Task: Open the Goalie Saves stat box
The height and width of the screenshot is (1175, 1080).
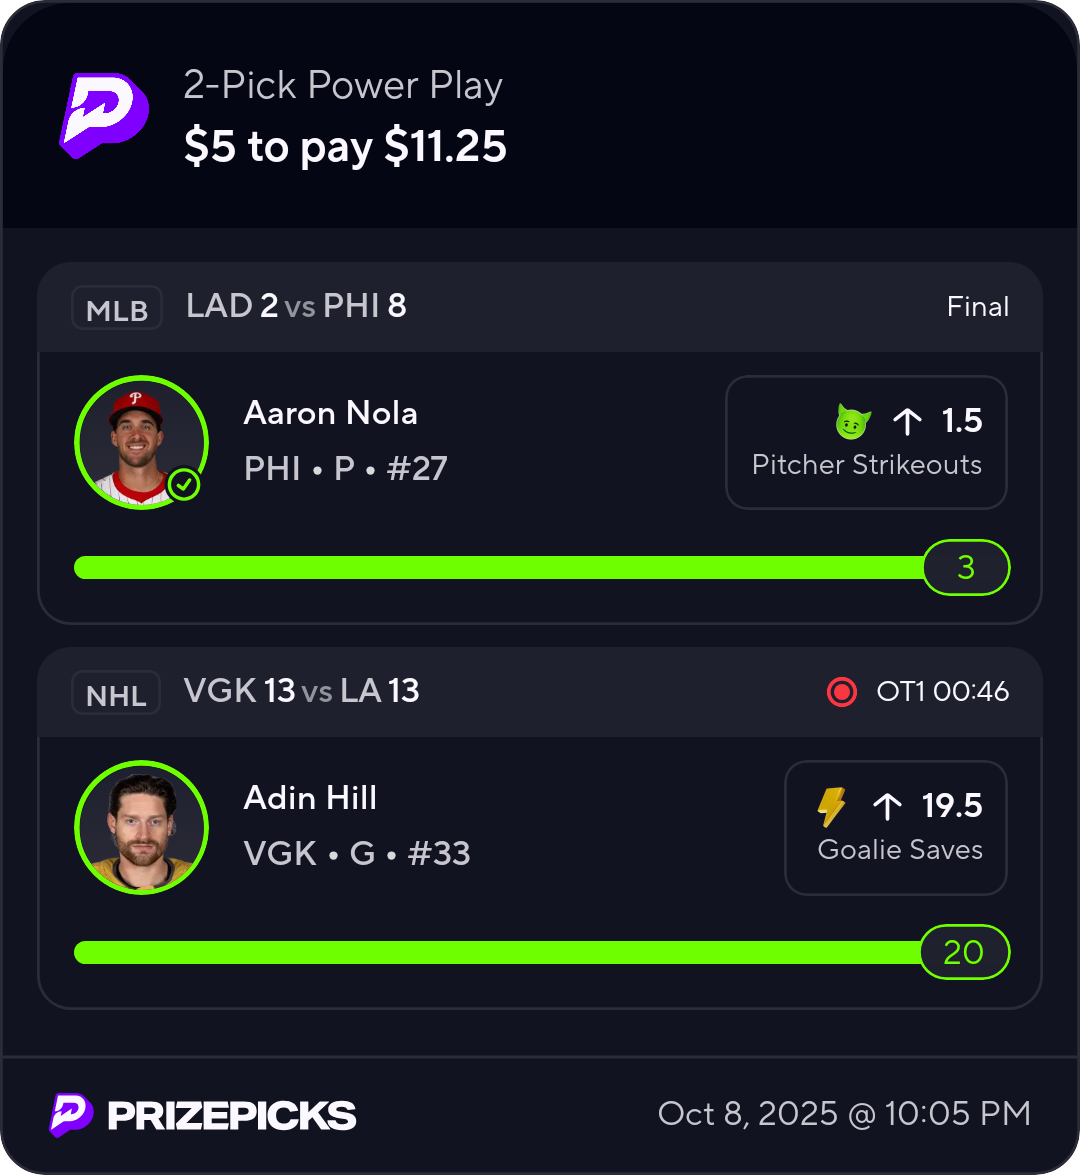Action: [x=896, y=828]
